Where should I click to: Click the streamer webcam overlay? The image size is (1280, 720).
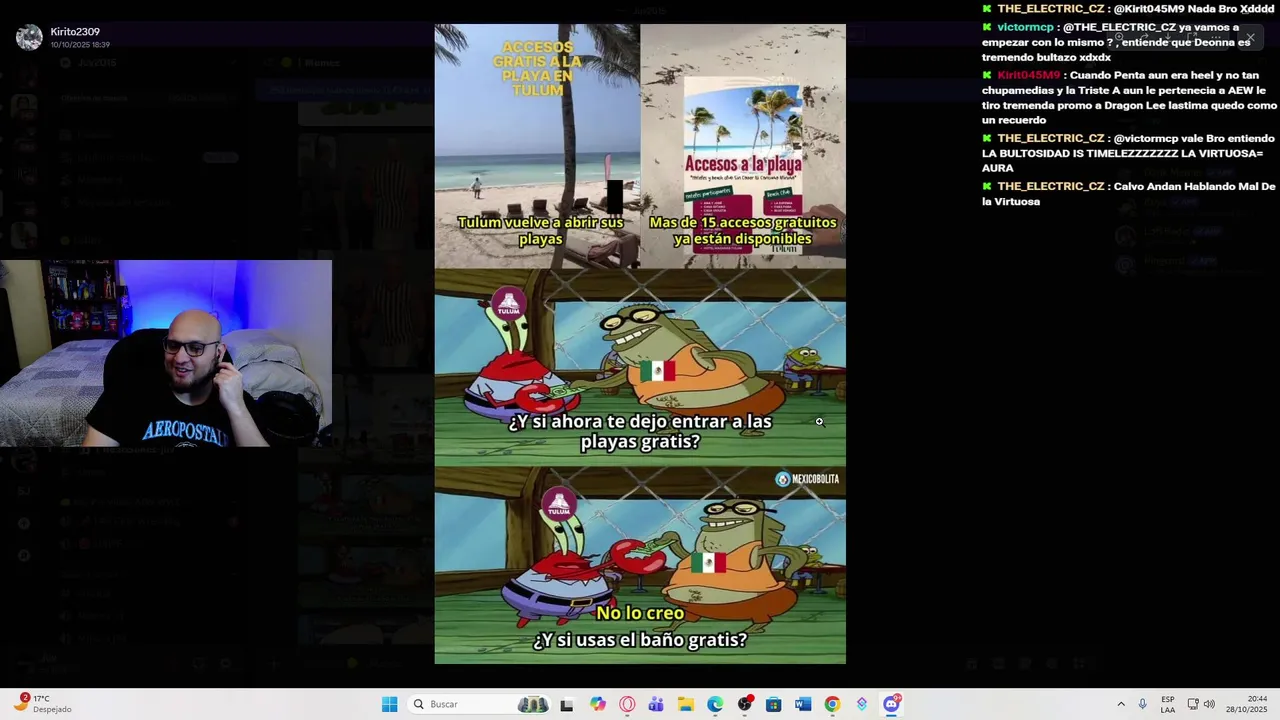[166, 353]
